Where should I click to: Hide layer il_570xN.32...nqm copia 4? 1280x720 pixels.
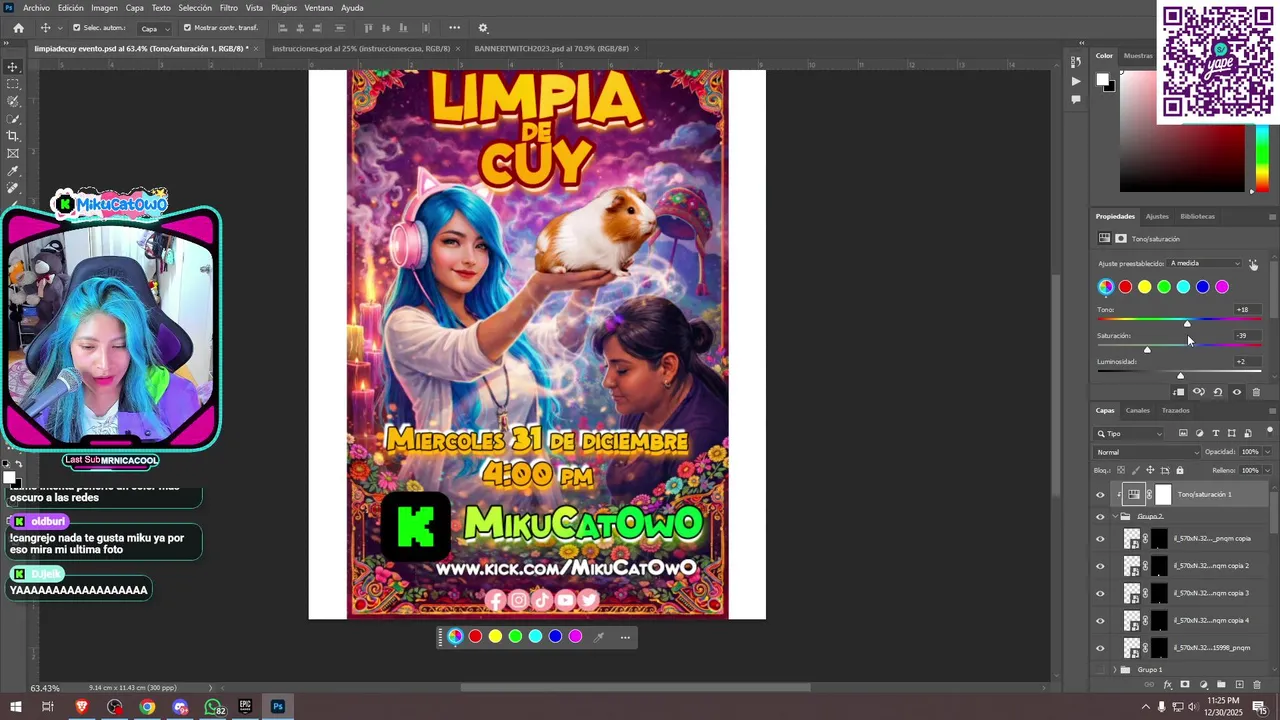click(1100, 620)
